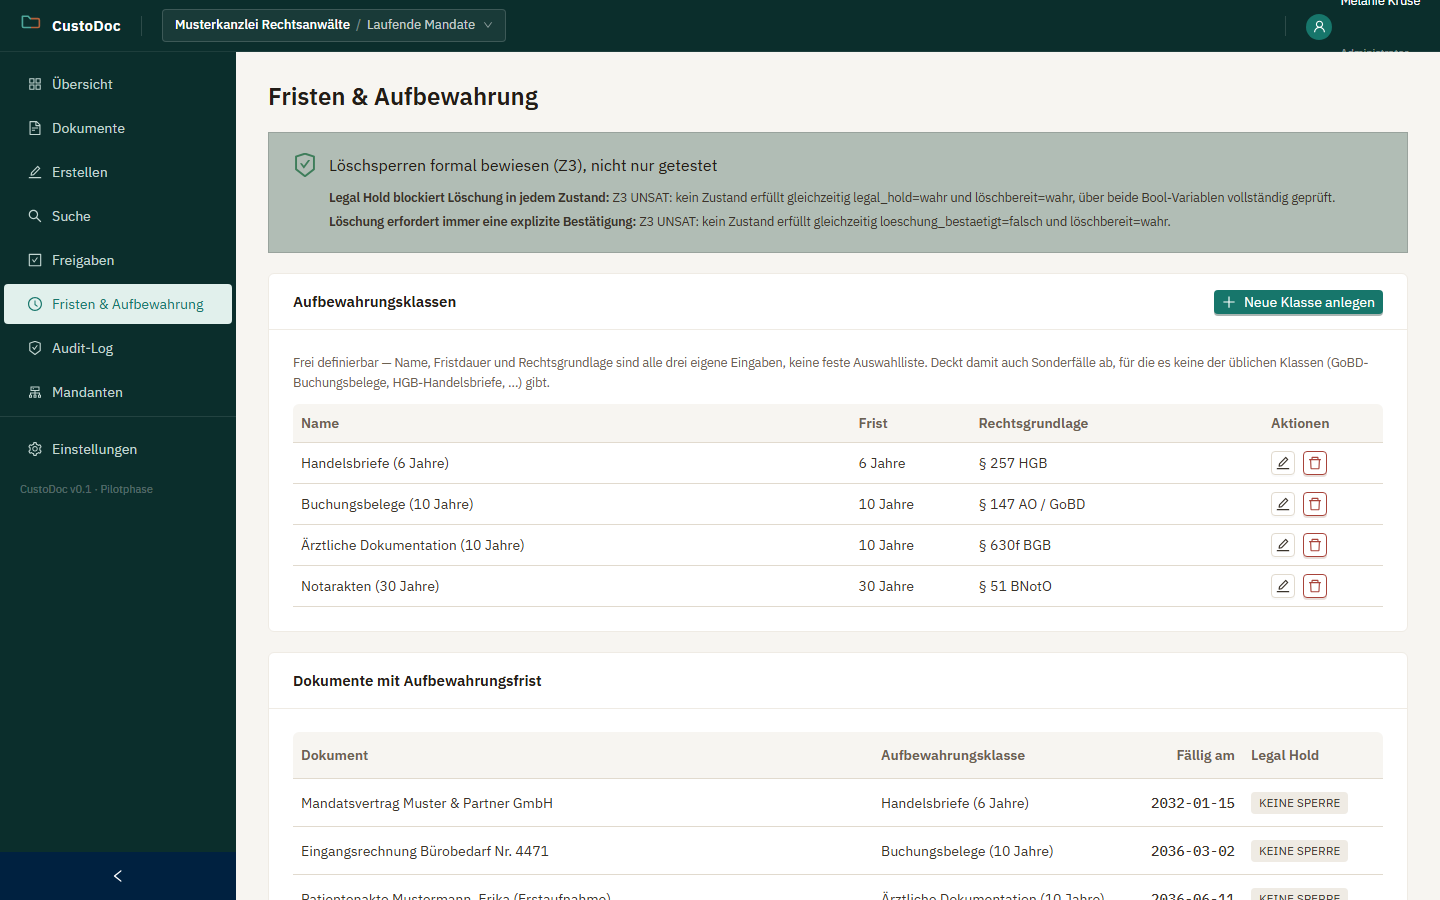Viewport: 1440px width, 900px height.
Task: Go to Übersicht in the sidebar
Action: (118, 84)
